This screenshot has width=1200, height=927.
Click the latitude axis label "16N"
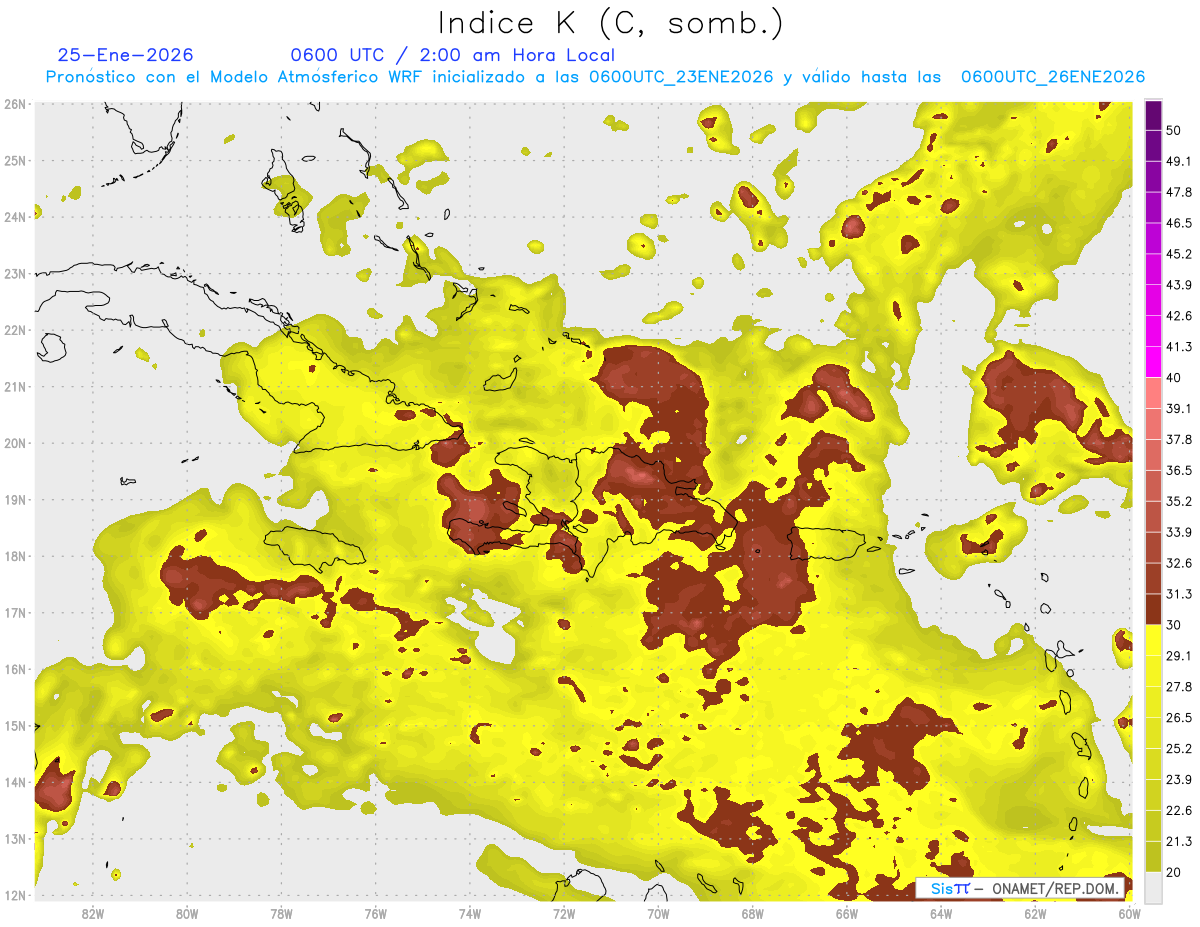[15, 669]
